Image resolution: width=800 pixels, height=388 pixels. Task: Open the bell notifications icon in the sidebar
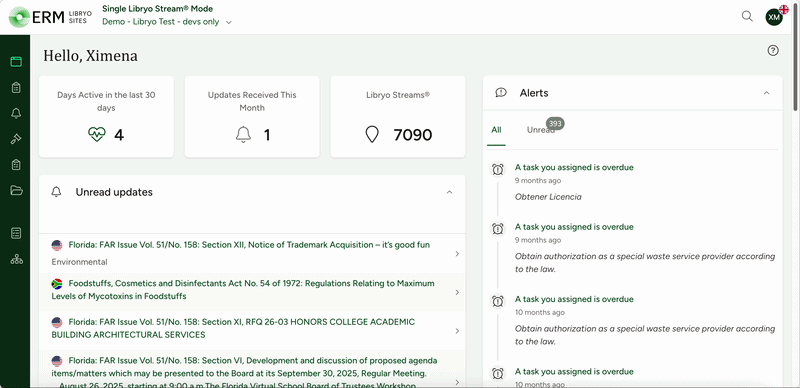point(16,113)
